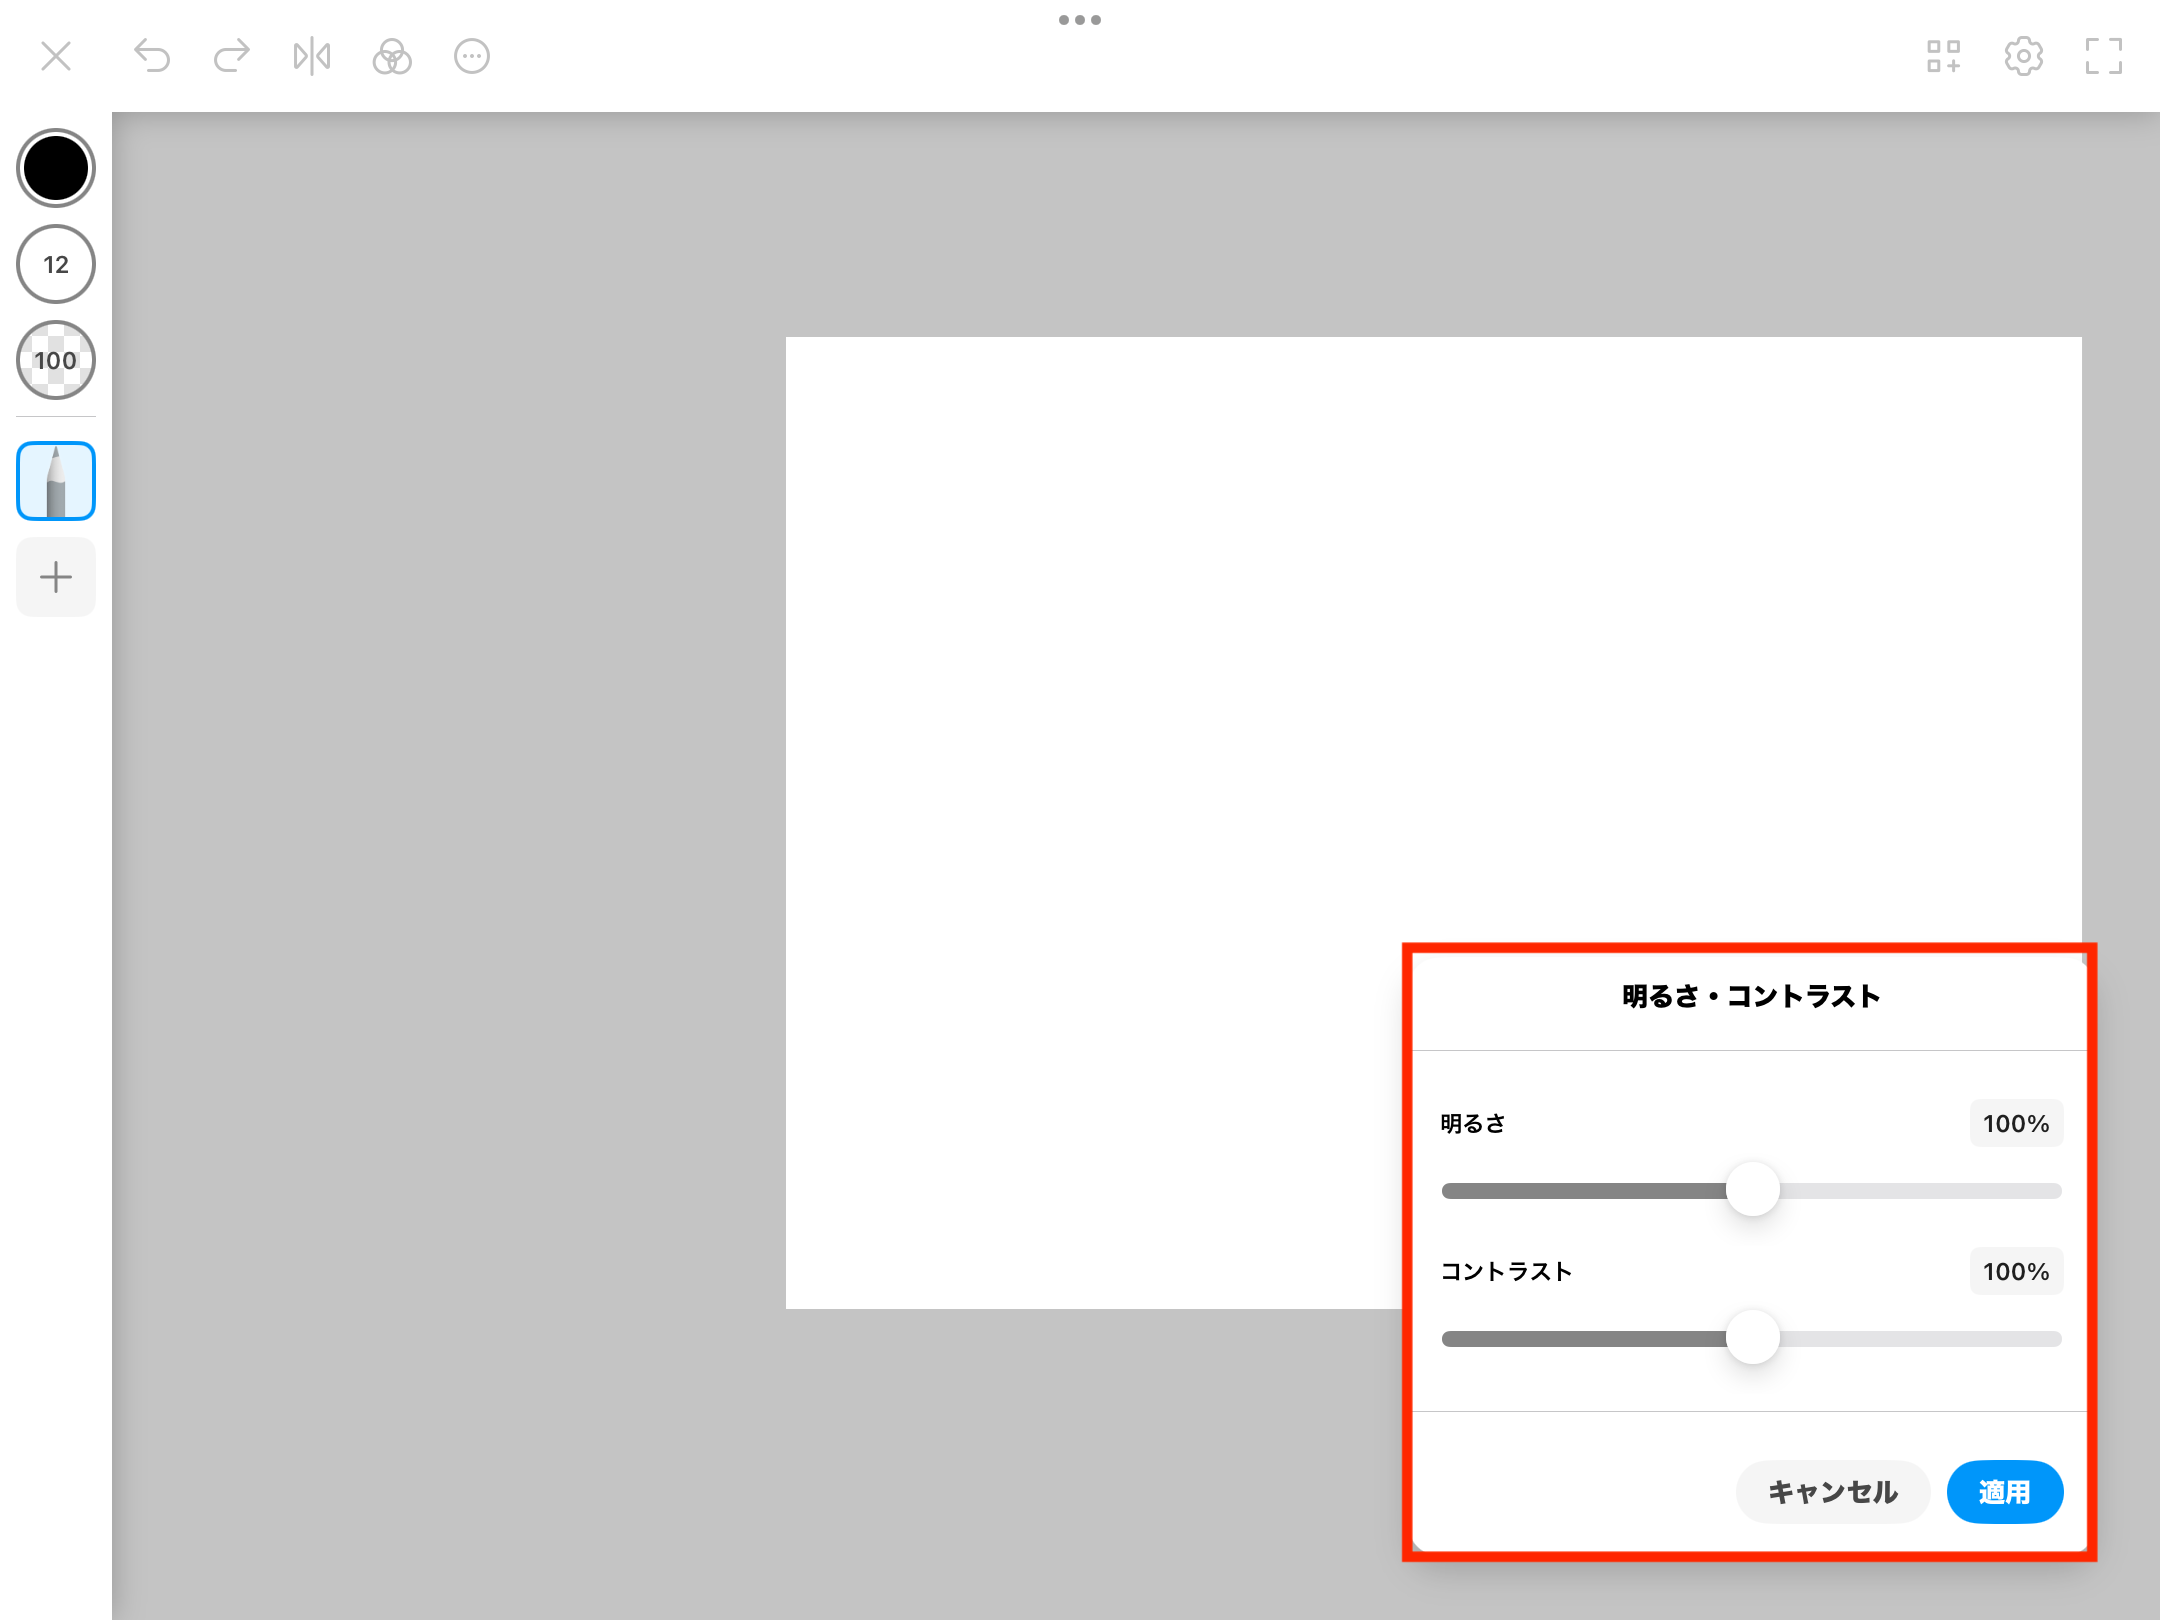Screen dimensions: 2160x1620
Task: Open the three-dot handle at top center
Action: pyautogui.click(x=1080, y=20)
